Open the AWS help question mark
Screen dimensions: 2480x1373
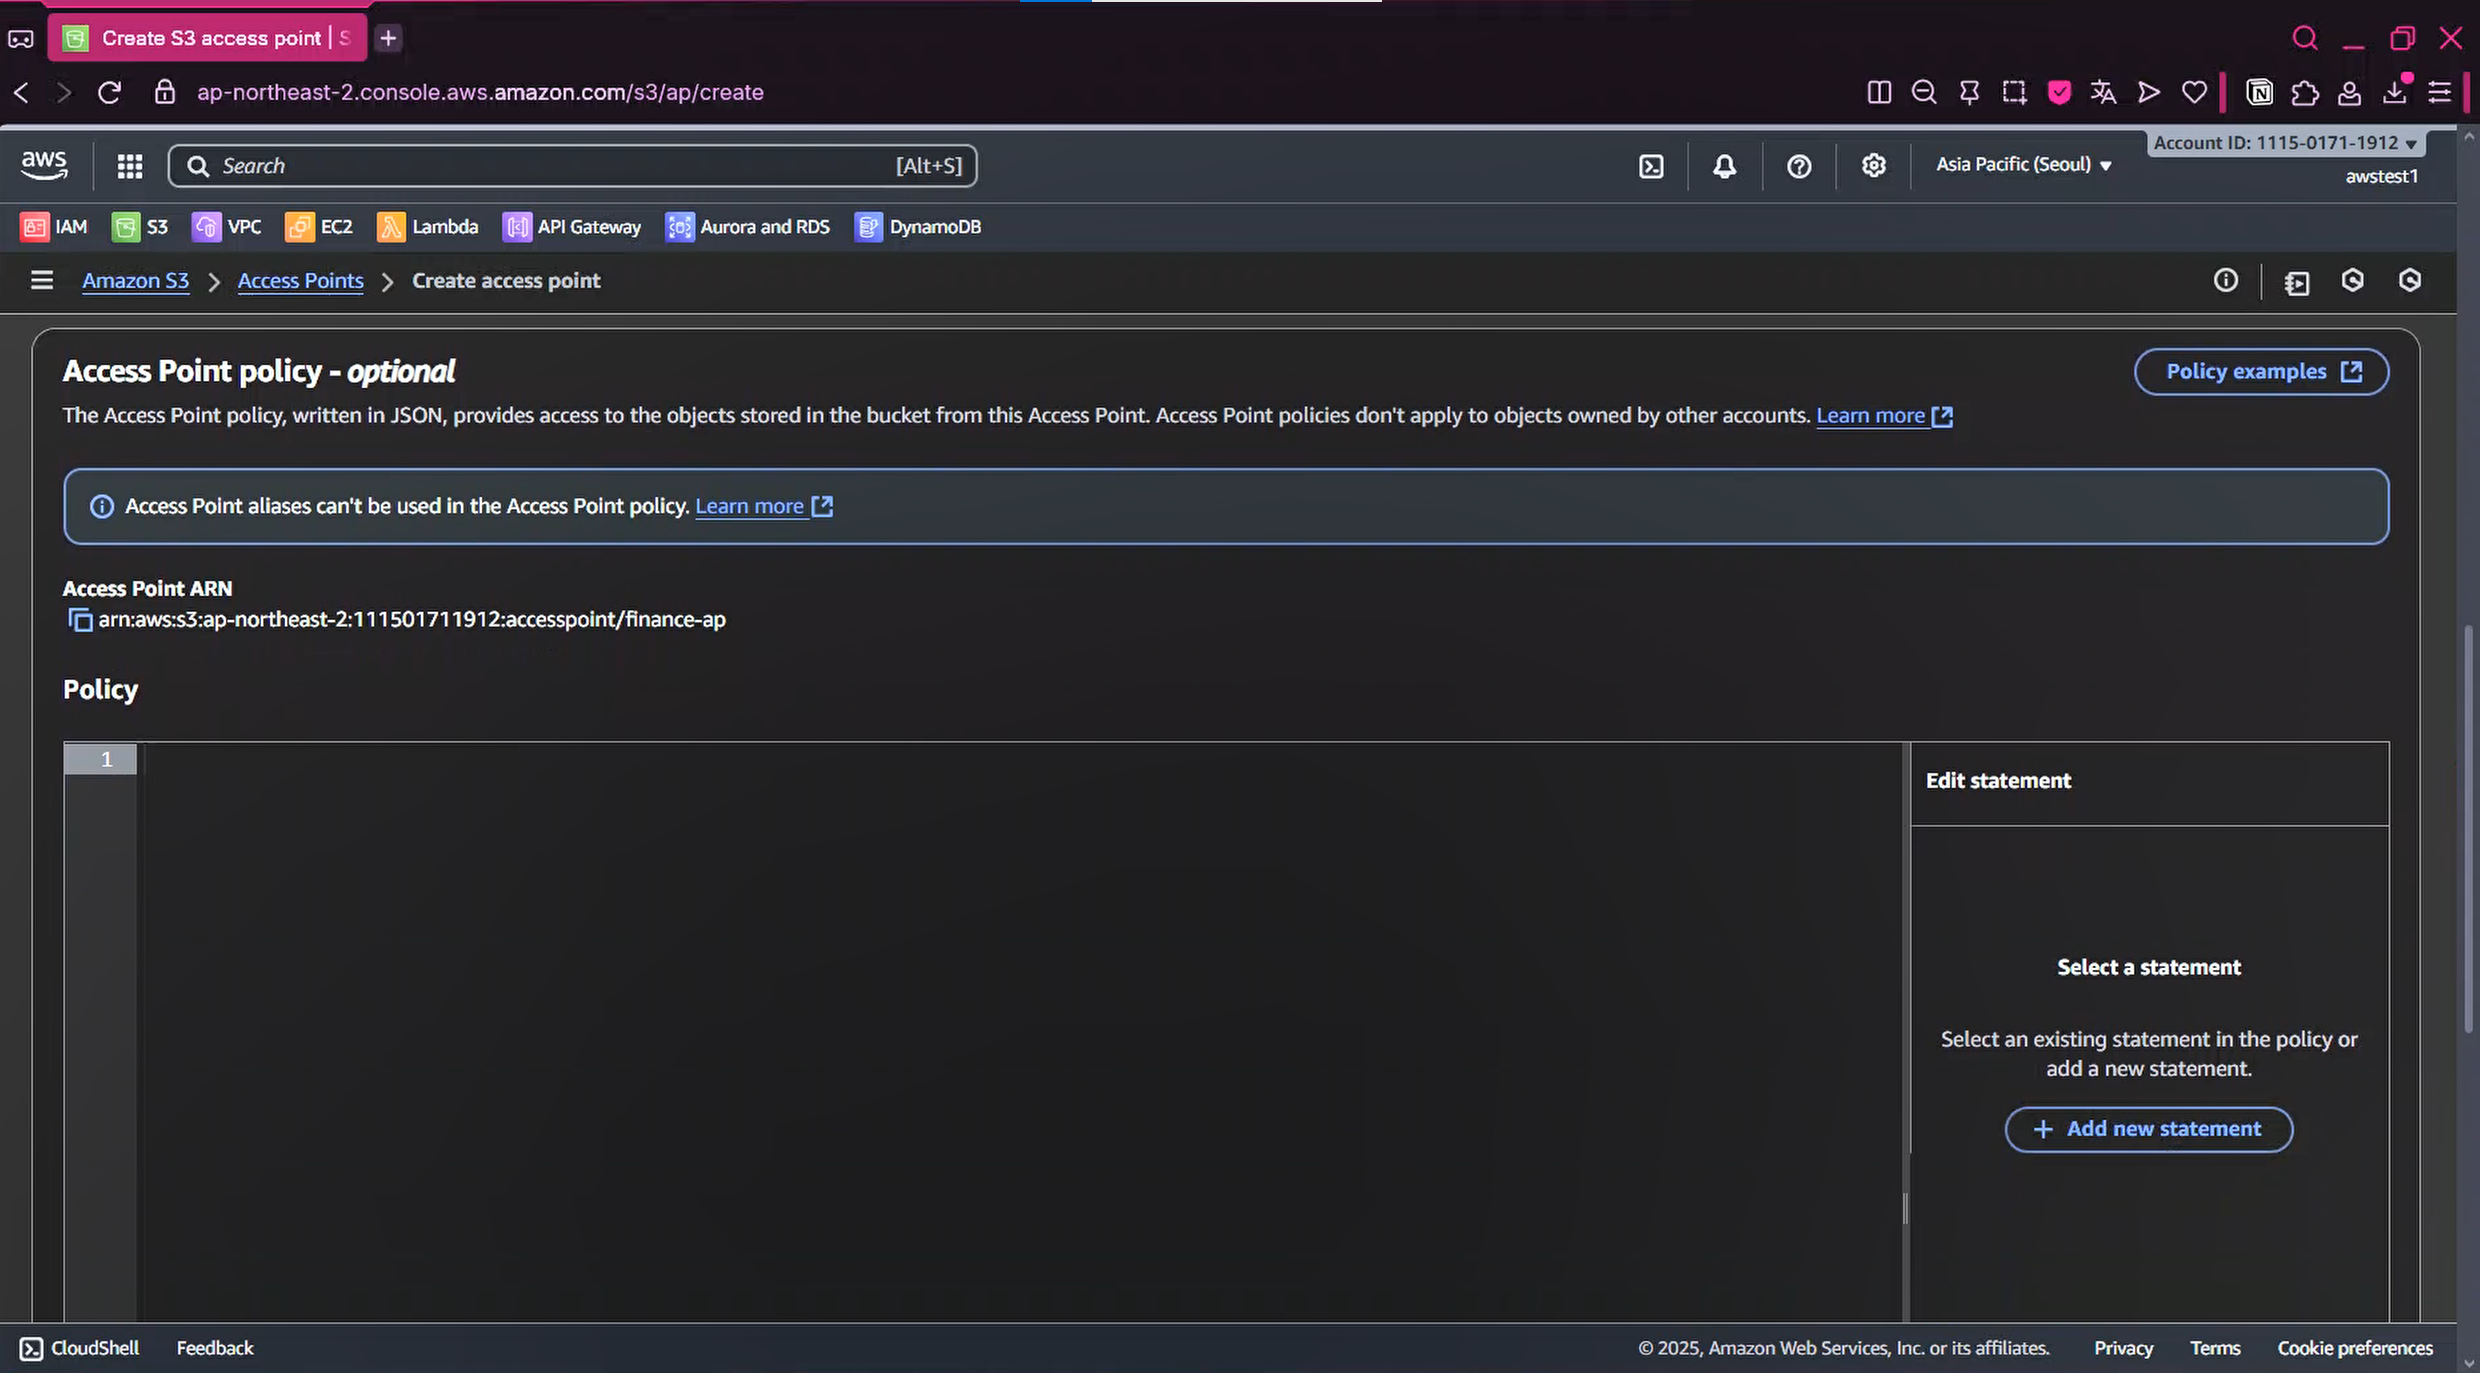pyautogui.click(x=1798, y=166)
